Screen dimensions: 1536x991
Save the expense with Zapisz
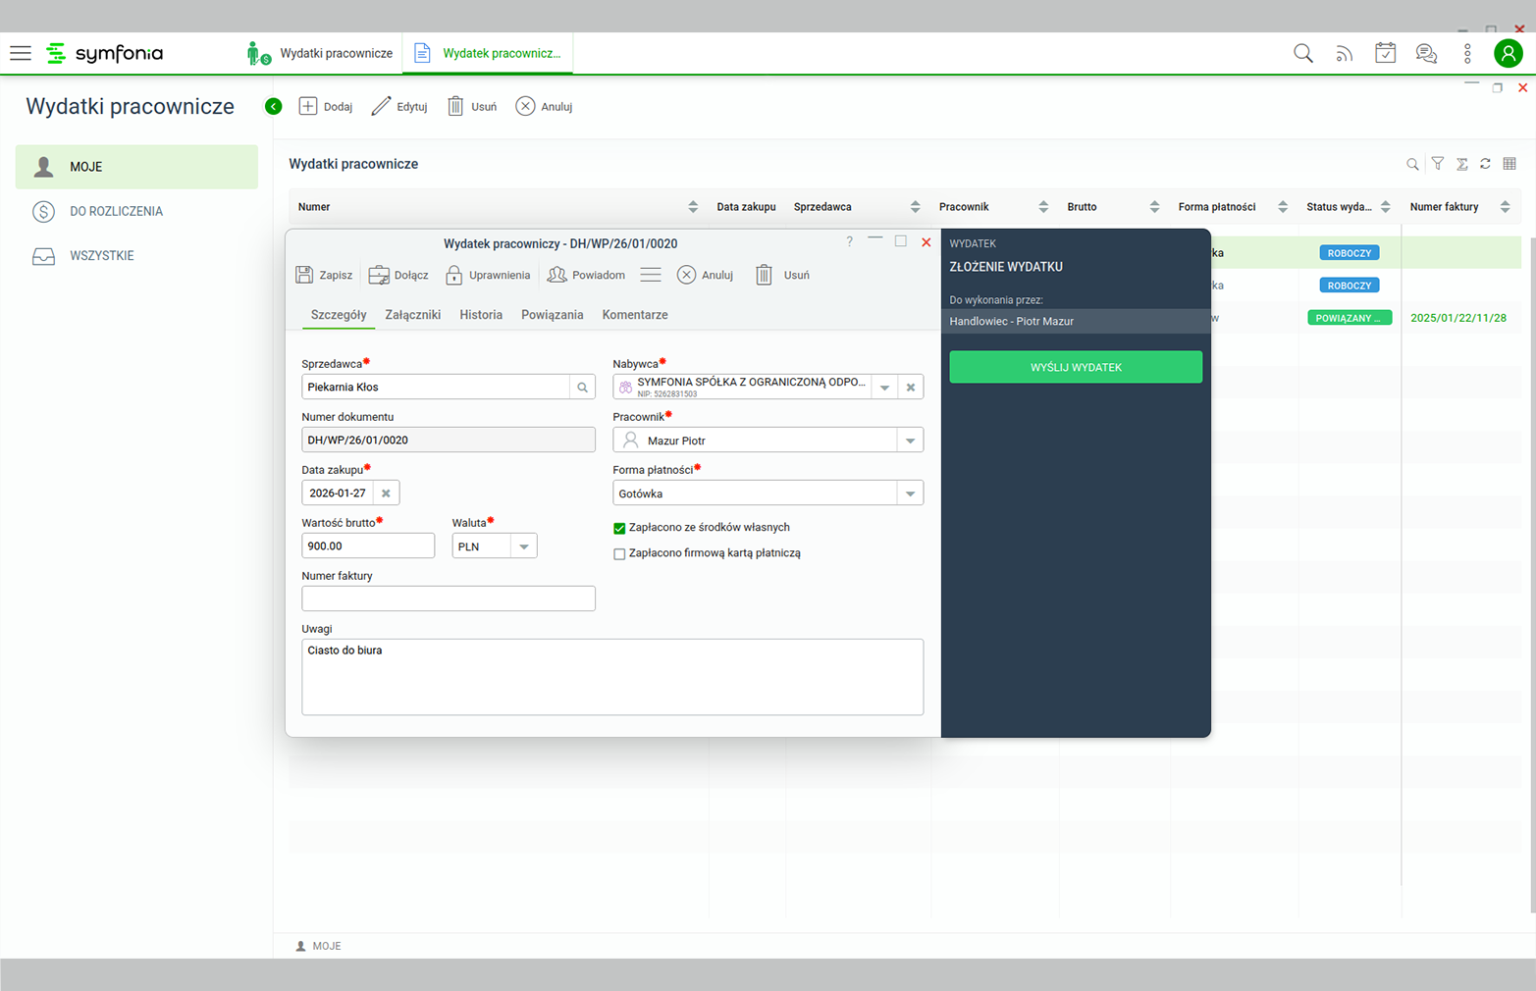324,275
